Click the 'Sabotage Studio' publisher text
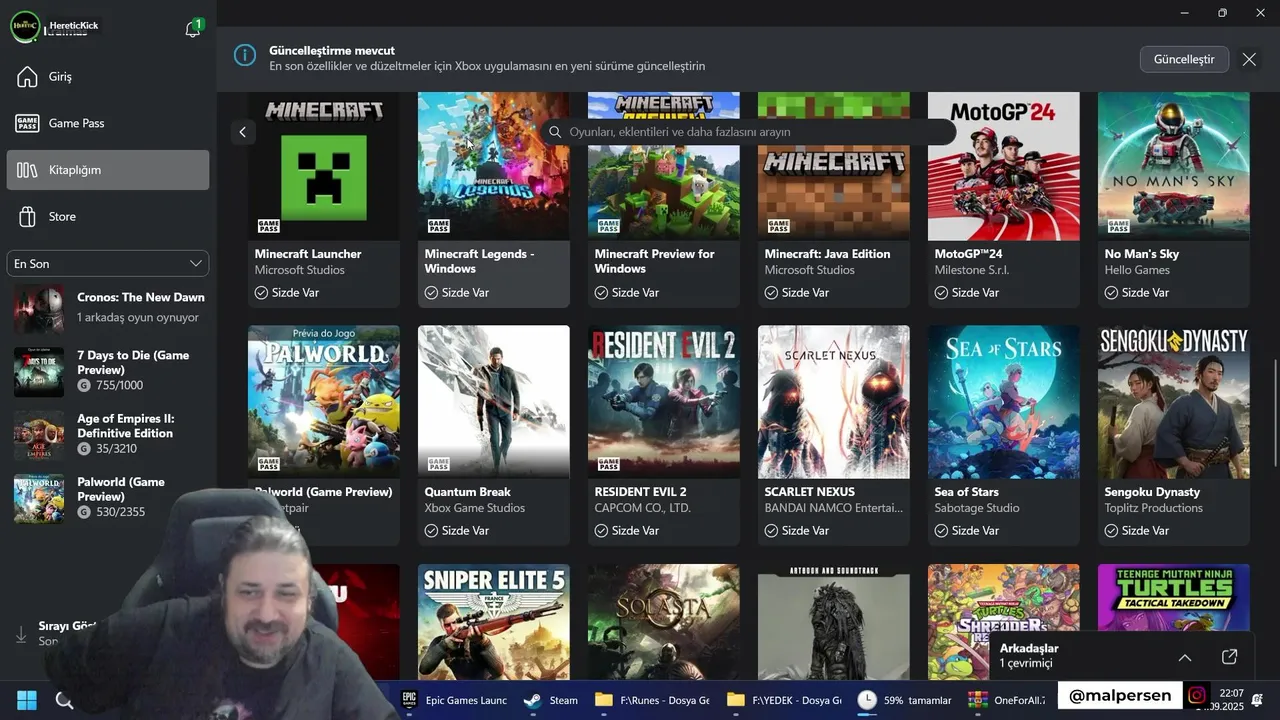 [977, 508]
